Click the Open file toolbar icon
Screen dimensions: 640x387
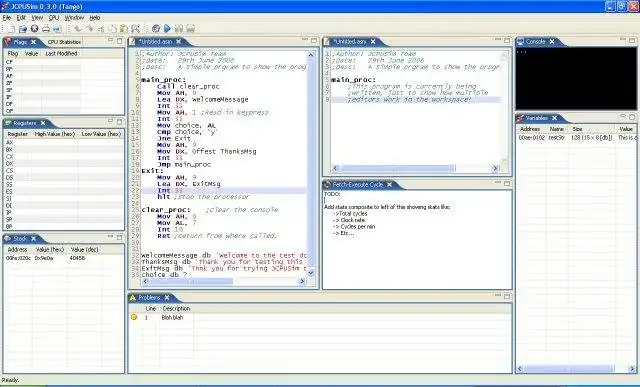click(x=23, y=29)
